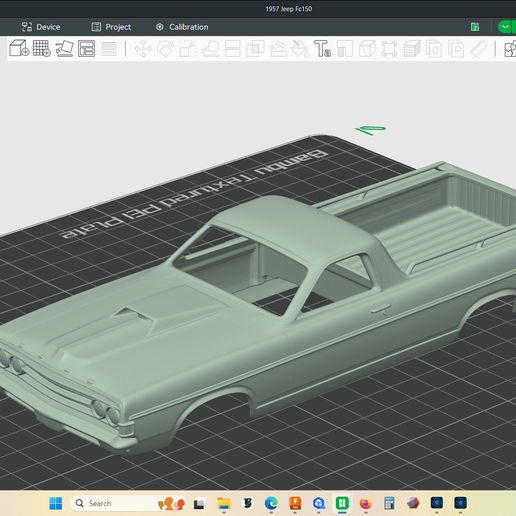516x516 pixels.
Task: Open Firefox from the taskbar
Action: pos(366,503)
